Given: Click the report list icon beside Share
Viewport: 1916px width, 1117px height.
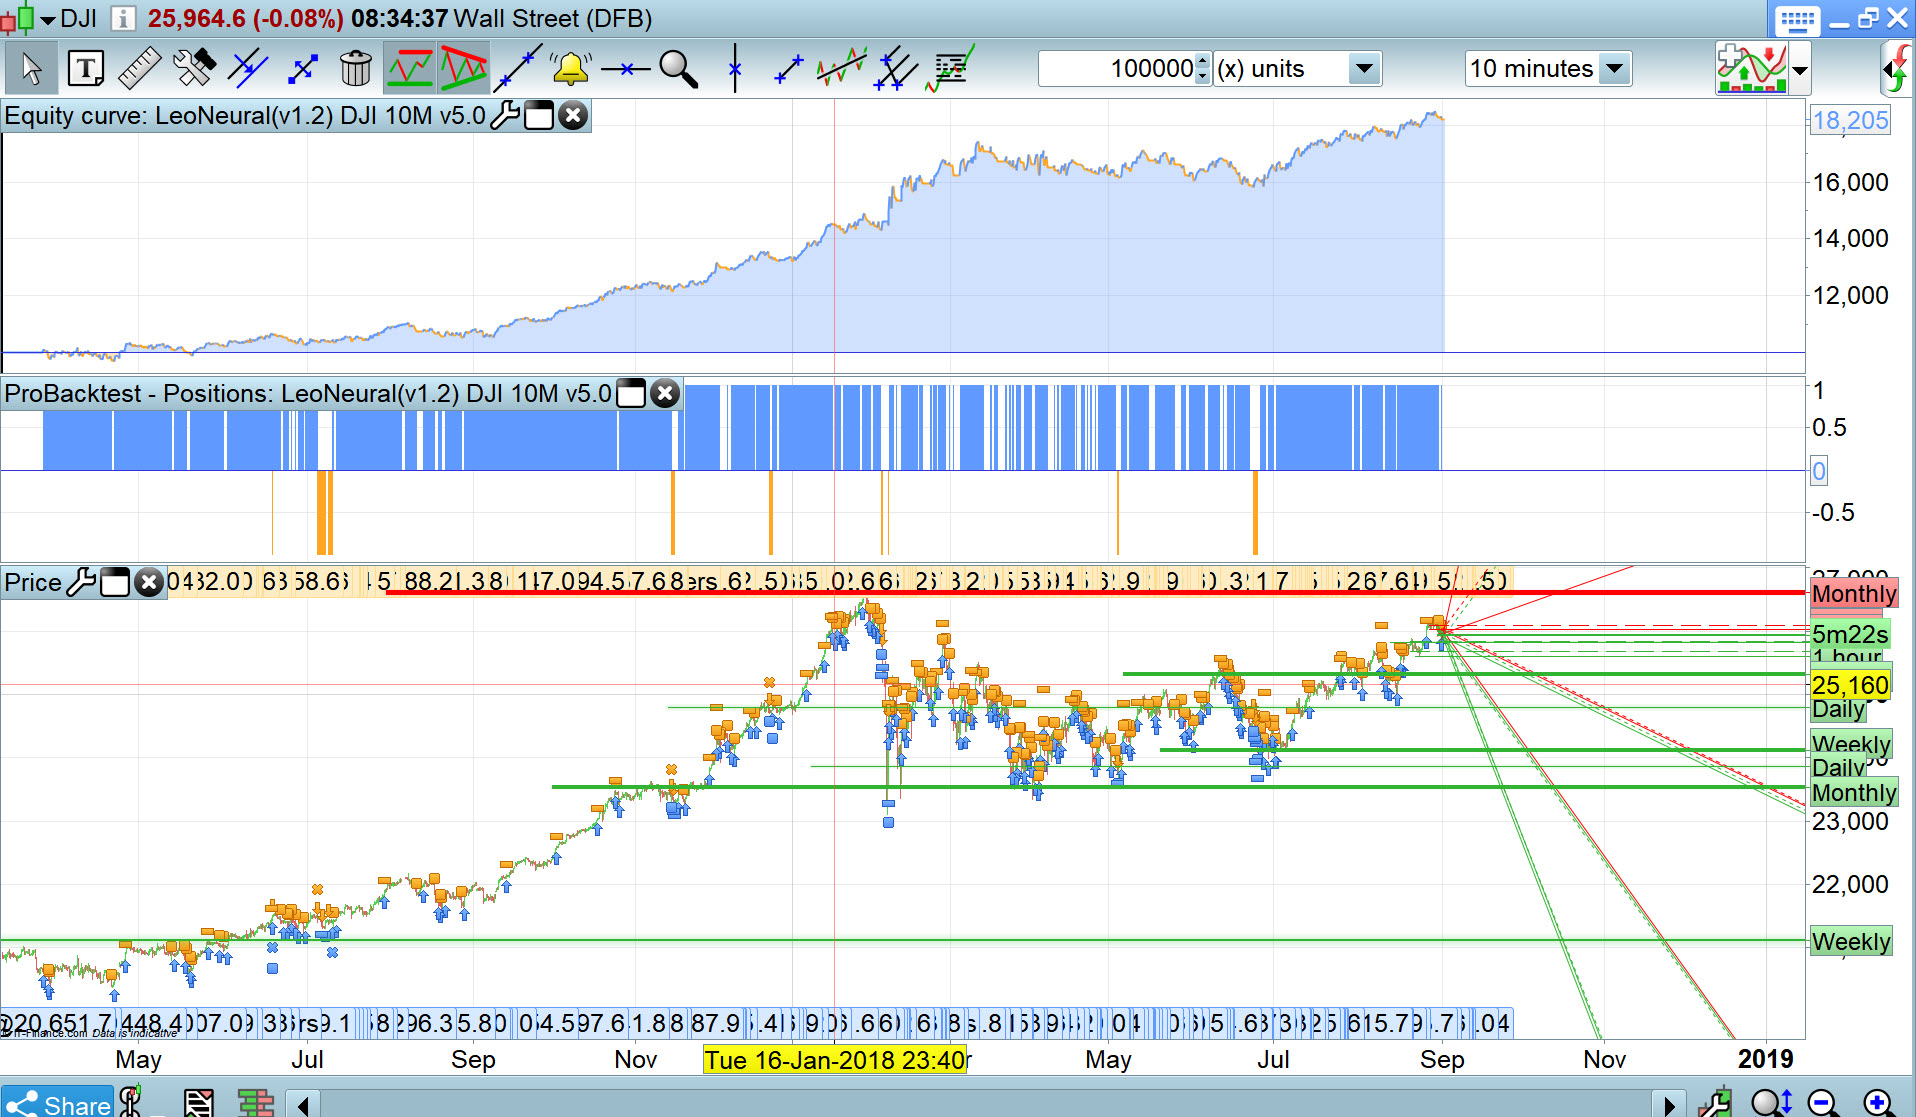Looking at the screenshot, I should click(x=198, y=1103).
